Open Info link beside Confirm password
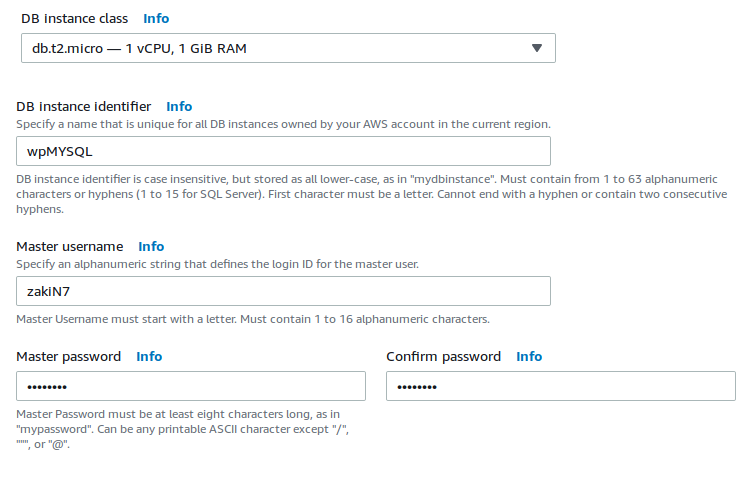Screen dimensions: 748x489 529,356
